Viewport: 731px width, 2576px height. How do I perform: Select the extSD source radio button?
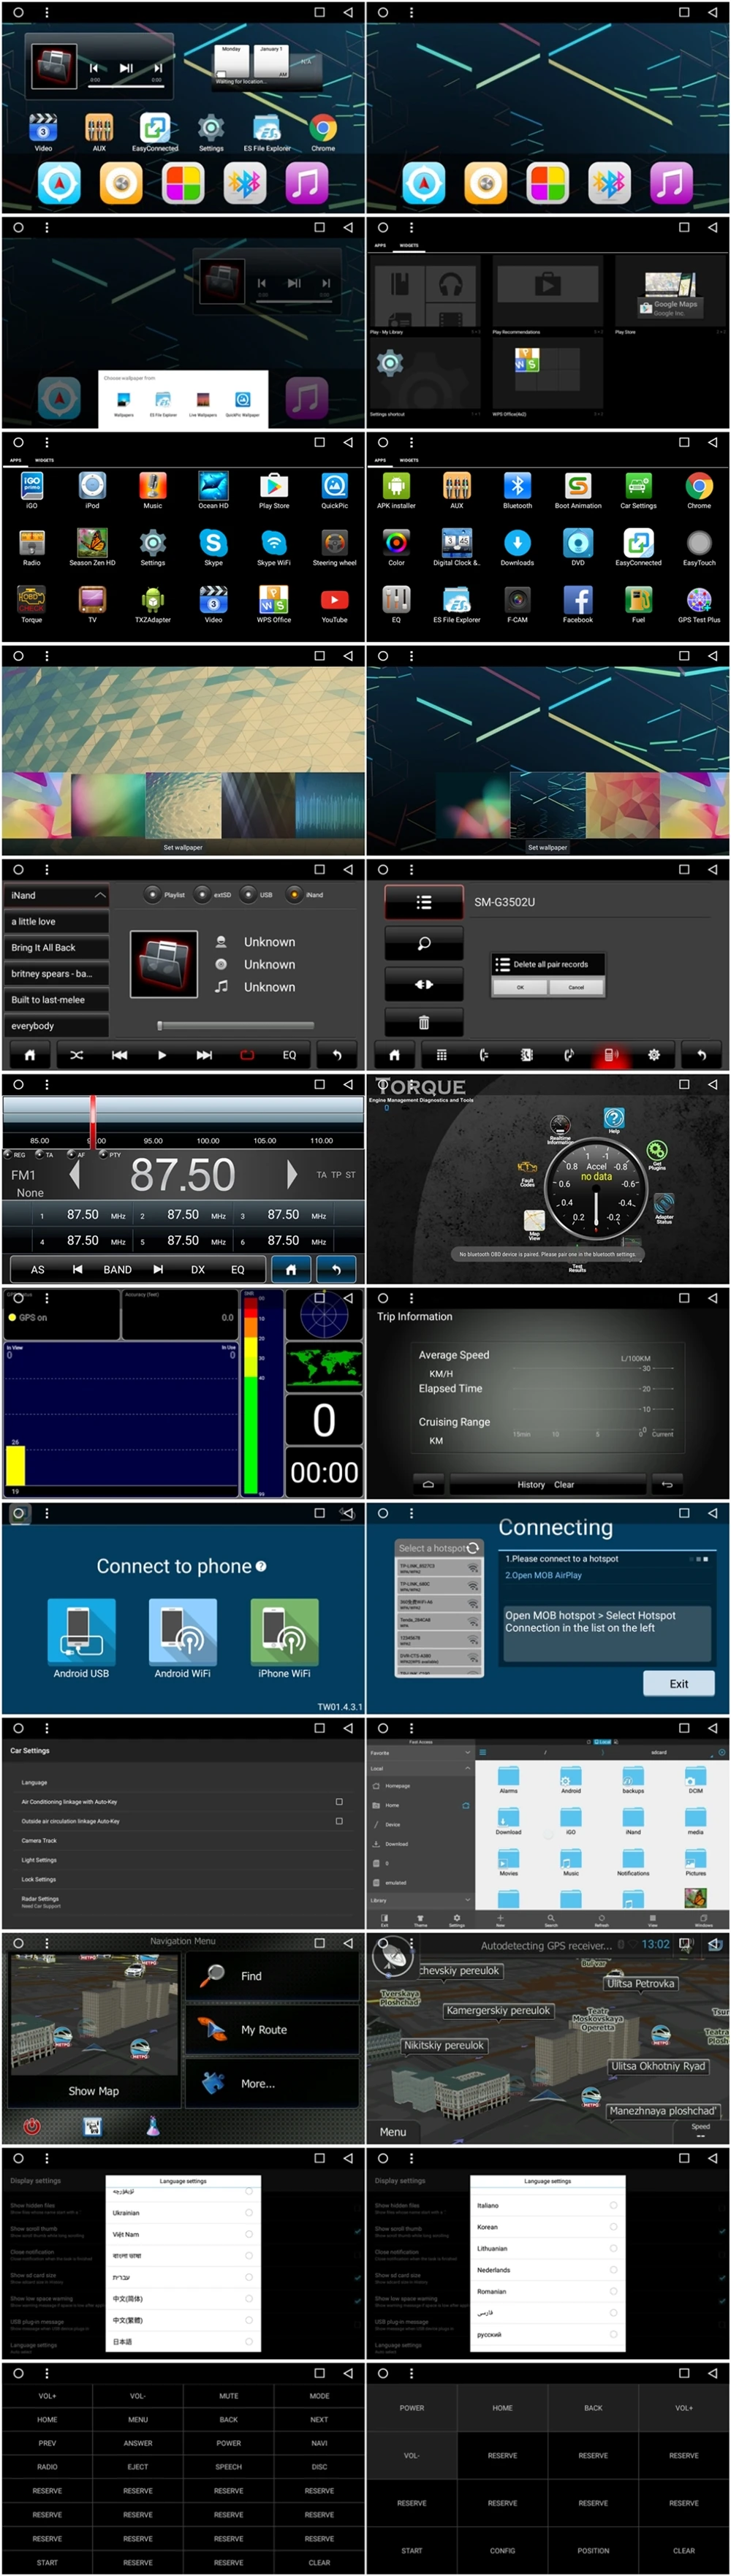coord(202,895)
